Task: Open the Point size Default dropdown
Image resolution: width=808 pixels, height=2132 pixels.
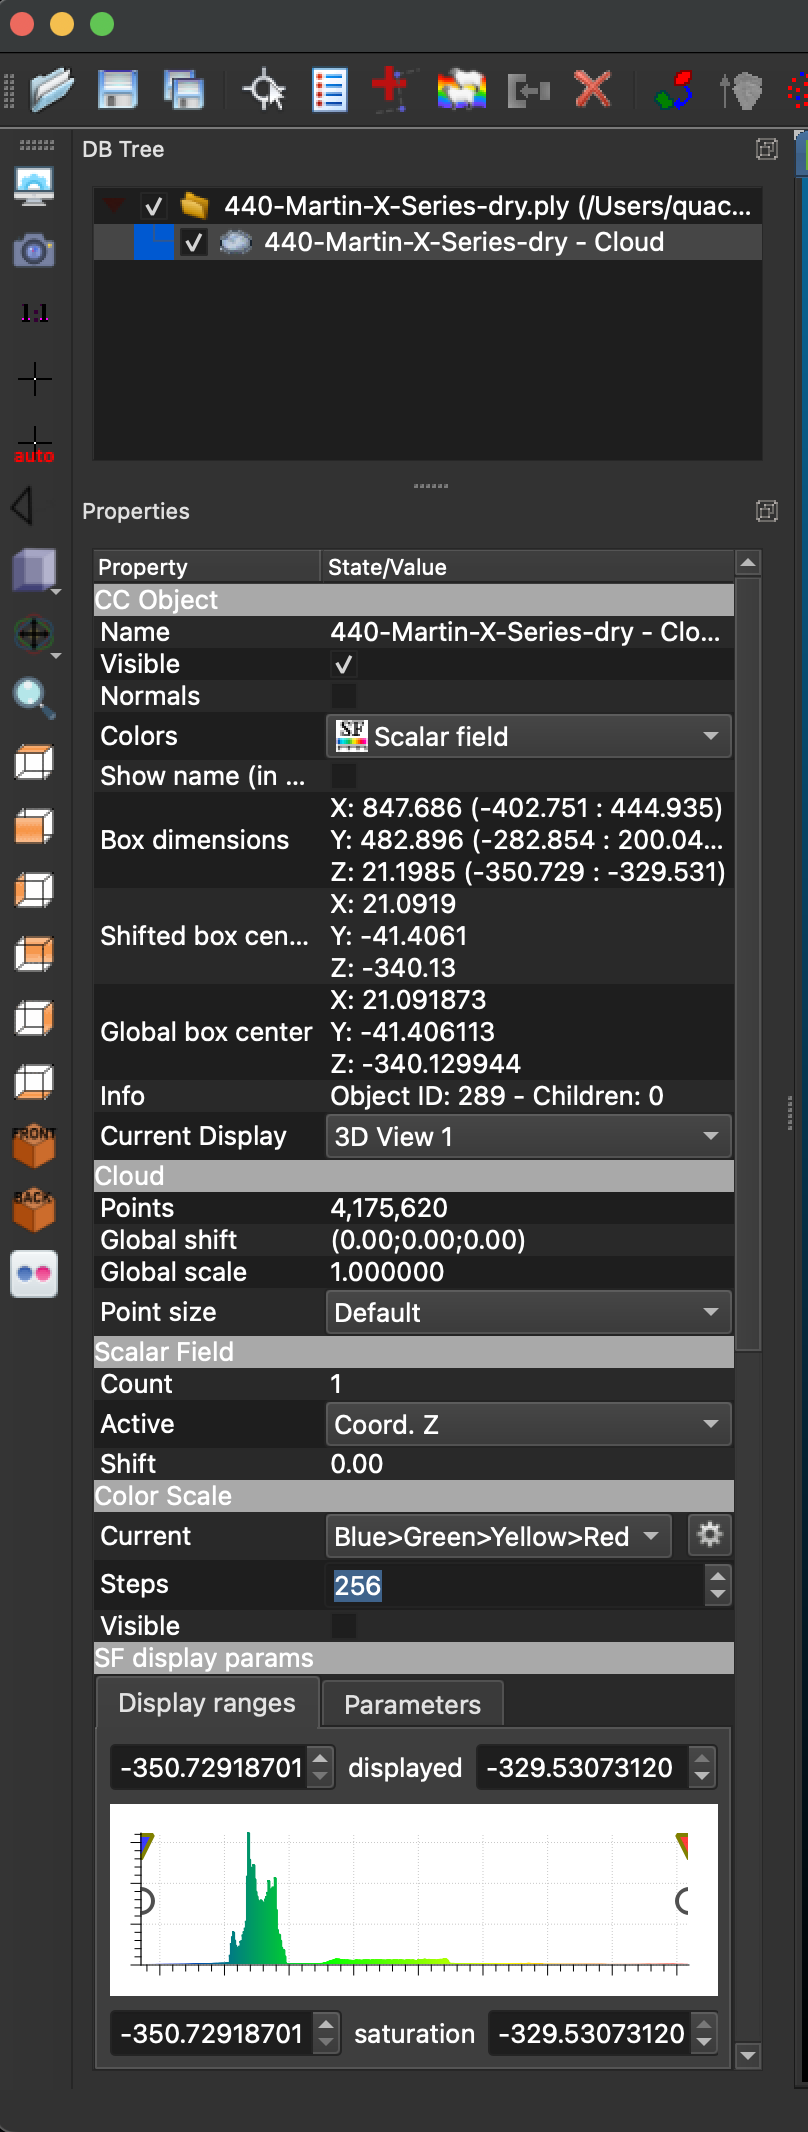Action: 529,1312
